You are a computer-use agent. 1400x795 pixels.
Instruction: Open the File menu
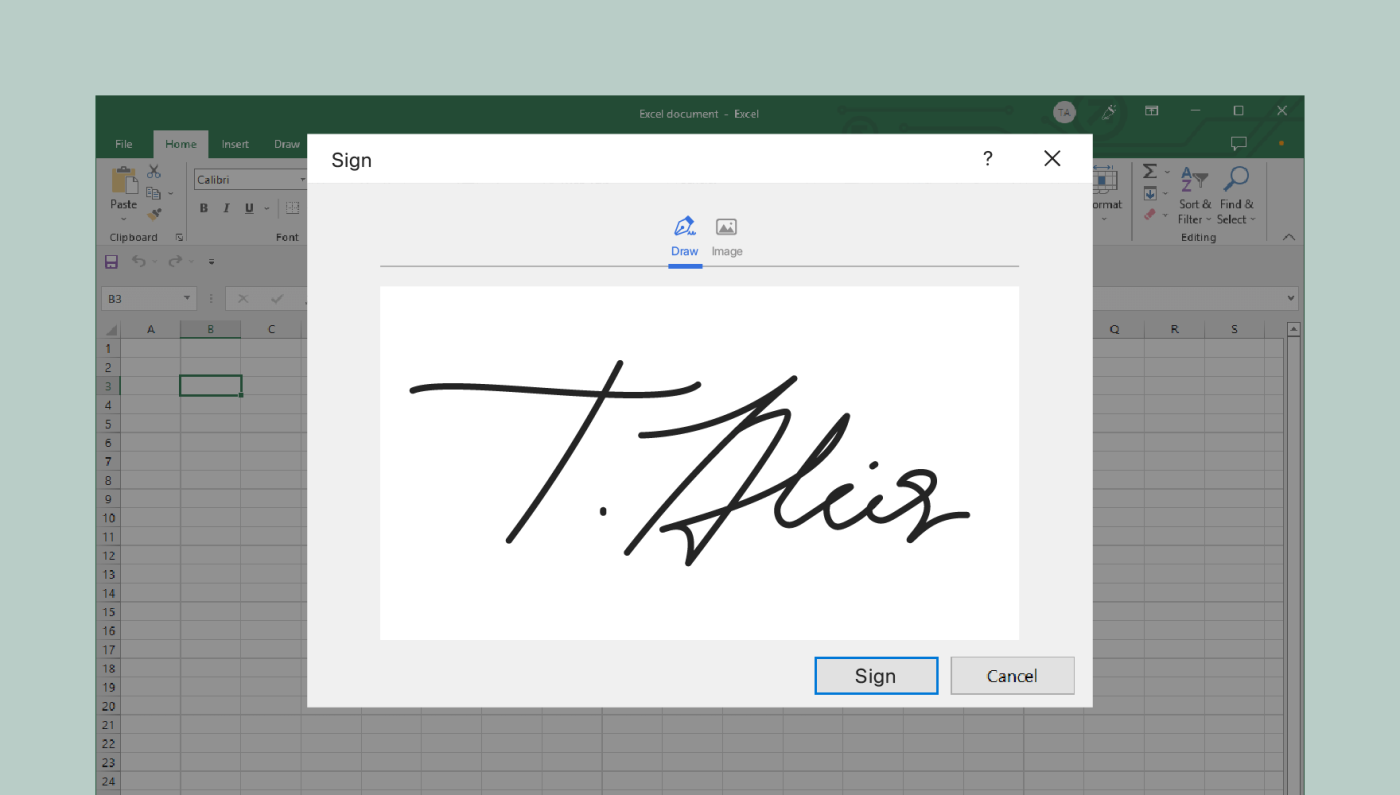[x=123, y=143]
